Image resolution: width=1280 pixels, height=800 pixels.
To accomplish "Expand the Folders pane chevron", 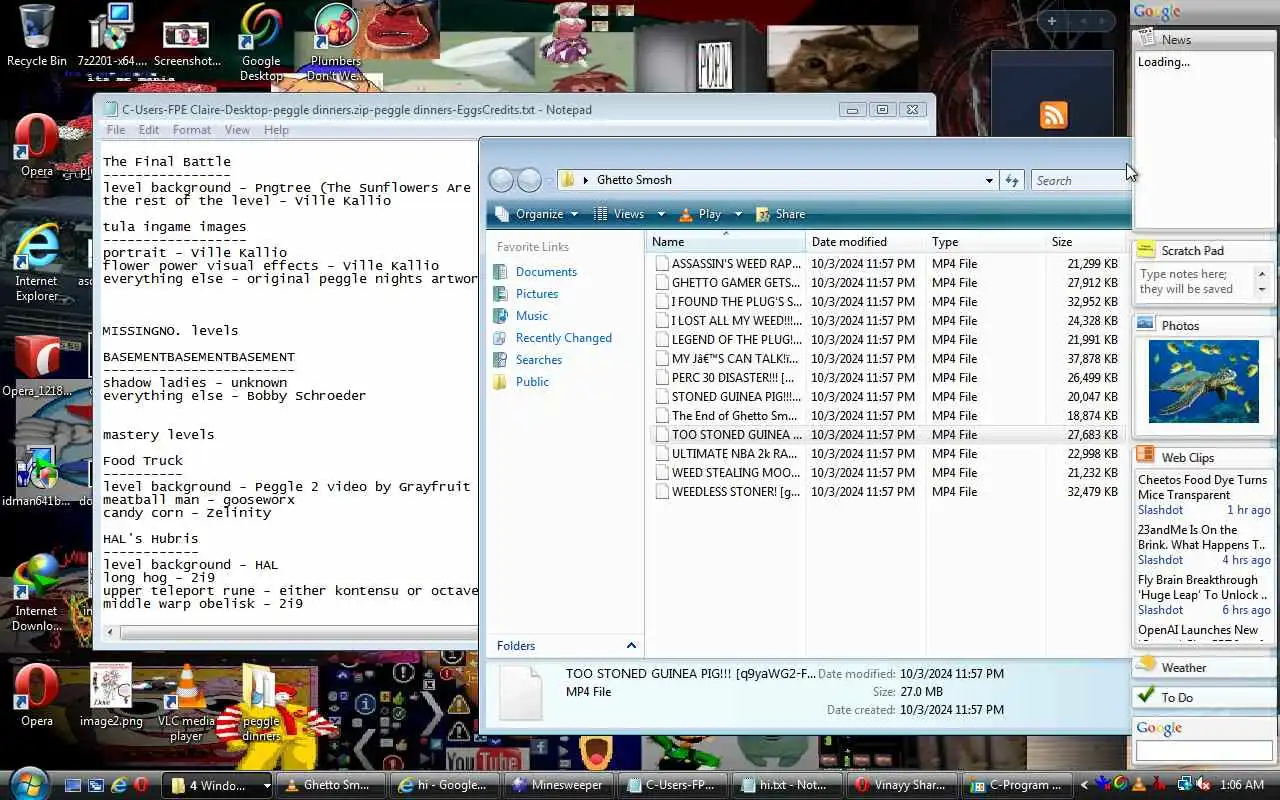I will (631, 646).
